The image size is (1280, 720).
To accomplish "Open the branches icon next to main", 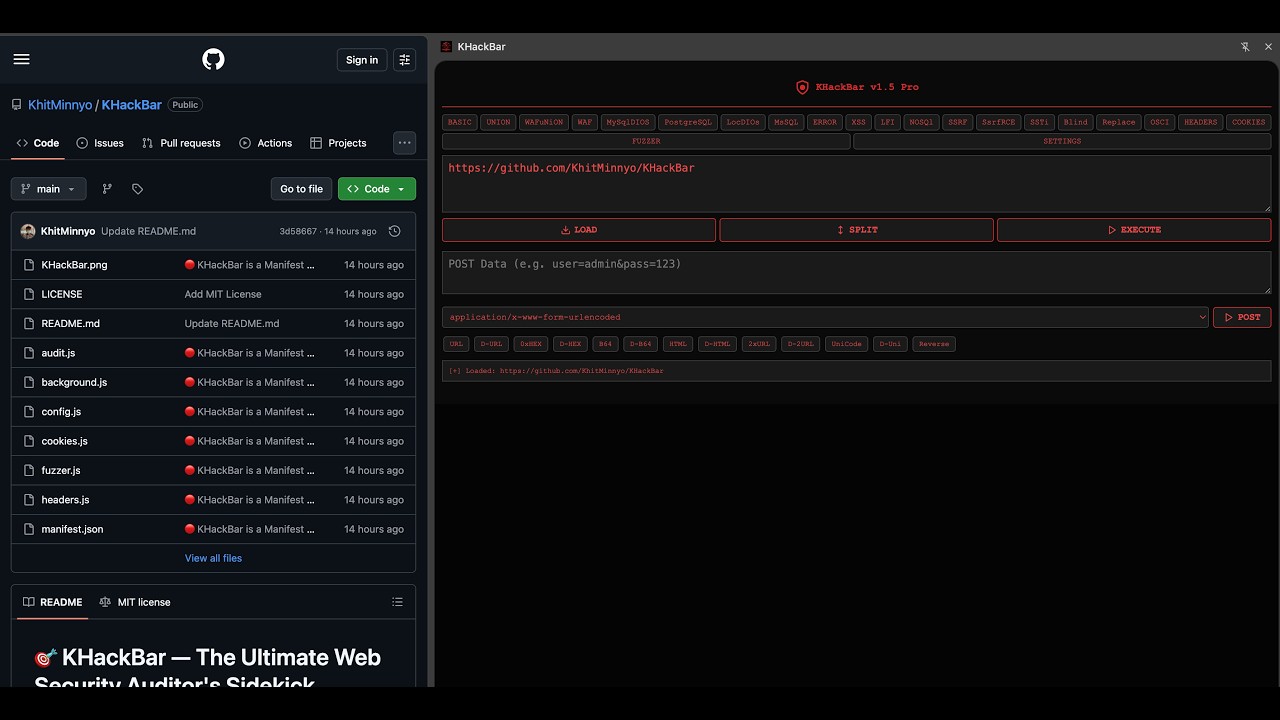I will coord(107,189).
